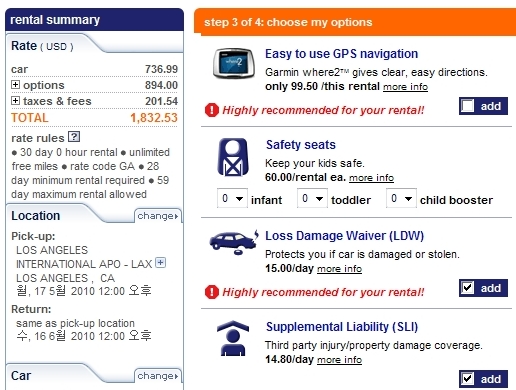Viewport: 516px width, 390px height.
Task: Open the toddler seat quantity dropdown
Action: tap(312, 198)
